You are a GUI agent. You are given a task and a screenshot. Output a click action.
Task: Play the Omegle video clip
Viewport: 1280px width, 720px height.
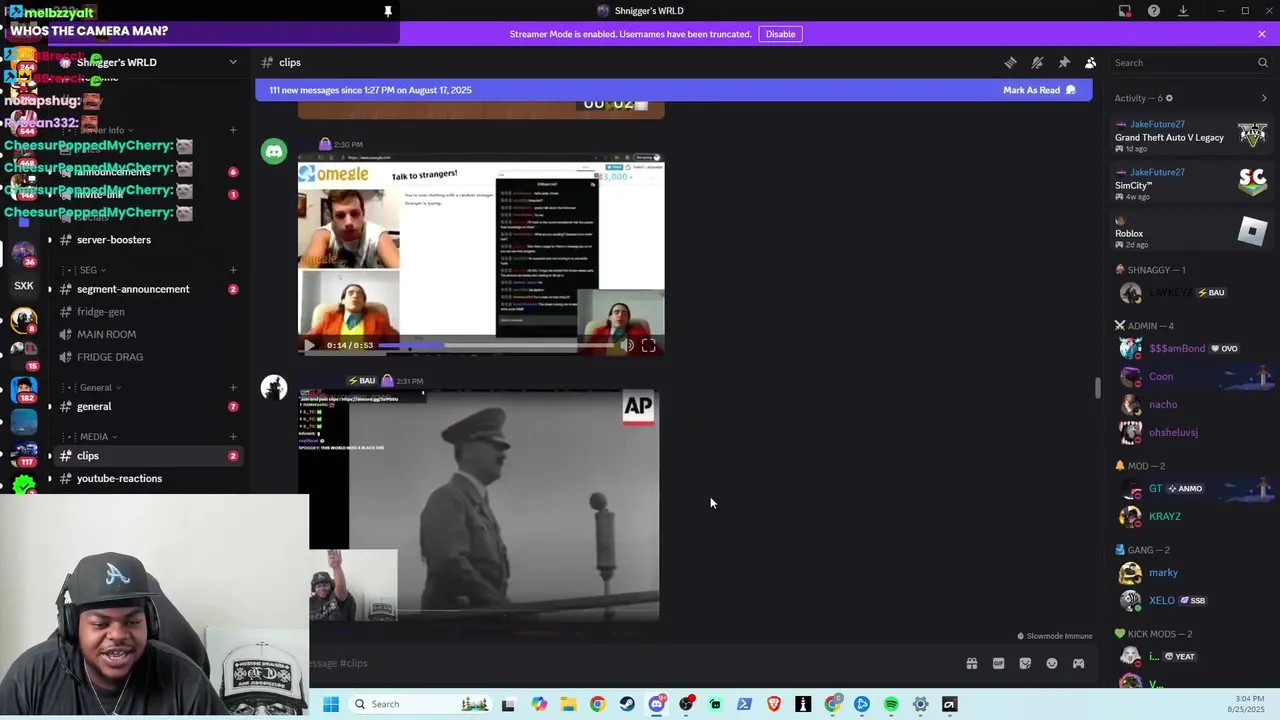[309, 346]
